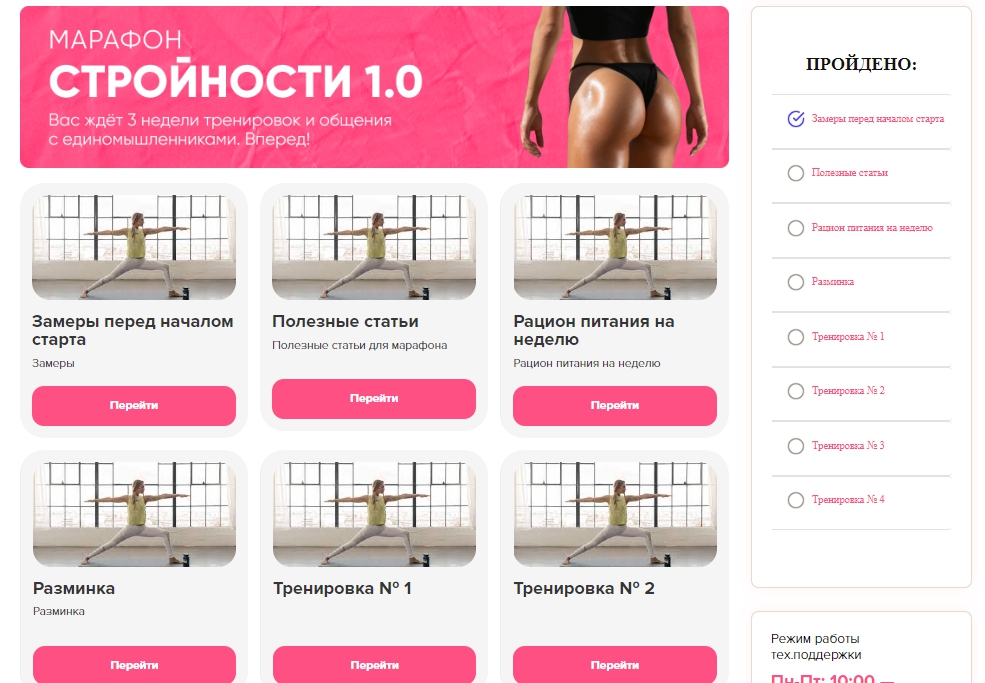Click the Замеры перед началом старта card thumbnail
Viewport: 985px width, 683px height.
tap(134, 247)
